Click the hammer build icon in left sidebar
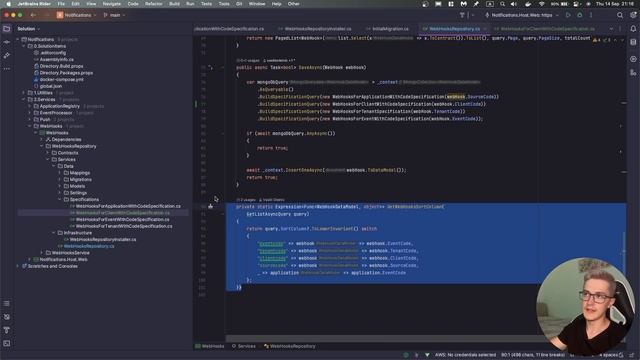Image resolution: width=640 pixels, height=360 pixels. (7, 56)
